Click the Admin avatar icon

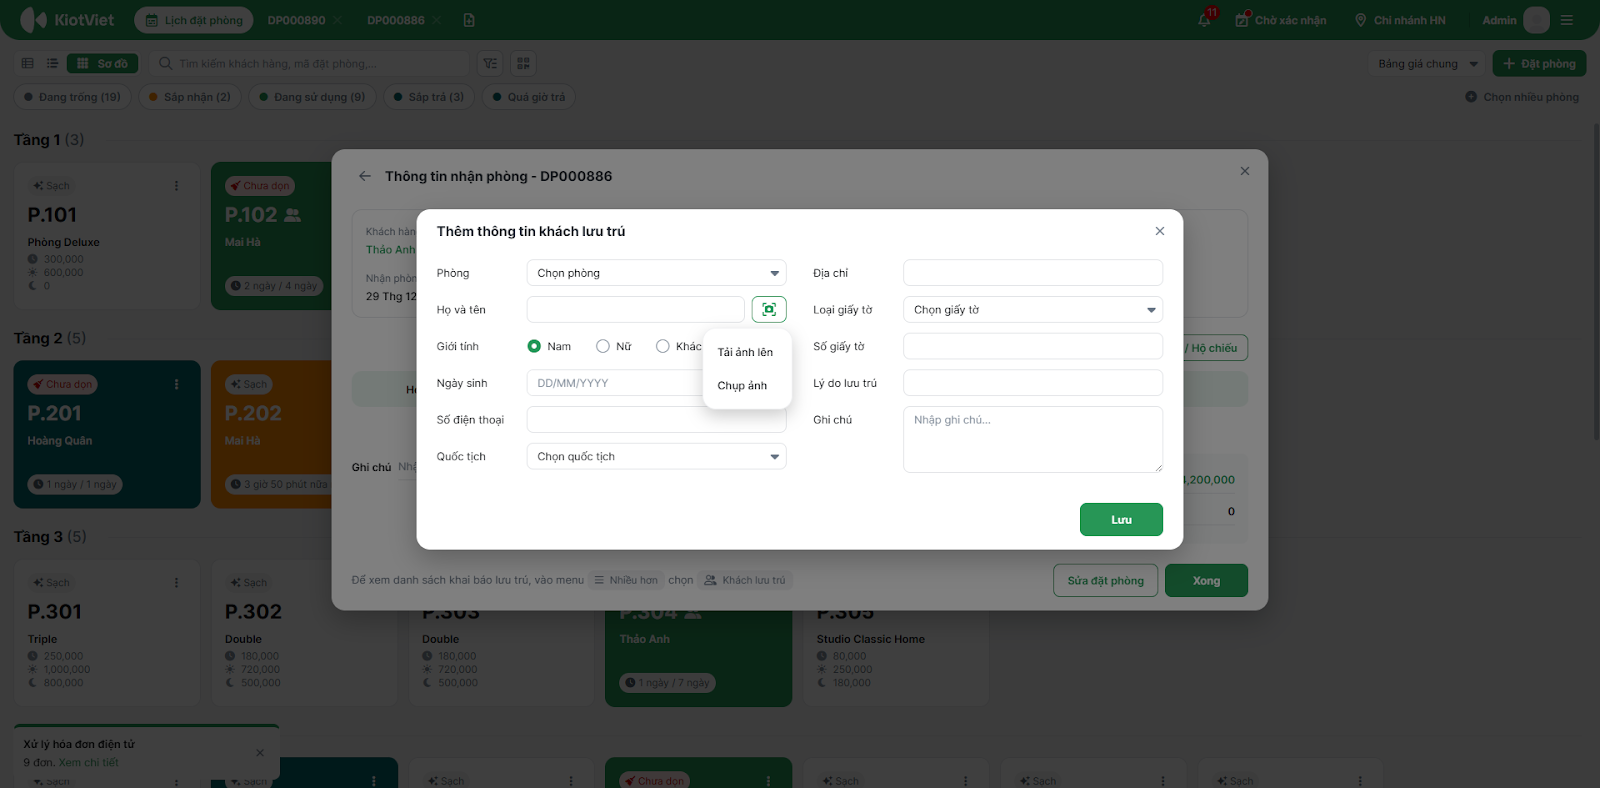pyautogui.click(x=1537, y=20)
